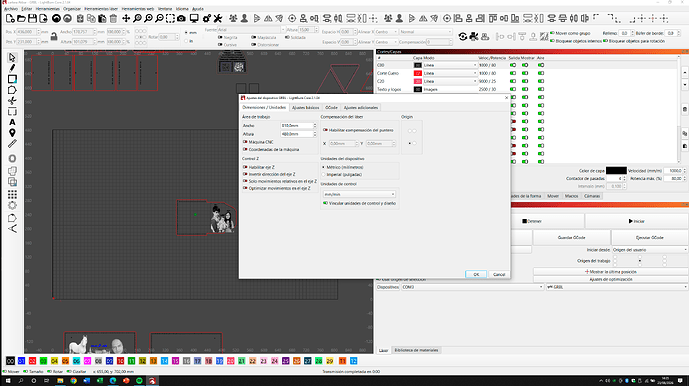The height and width of the screenshot is (386, 689).
Task: Select the Polygon tool in left toolbar
Action: click(x=12, y=90)
